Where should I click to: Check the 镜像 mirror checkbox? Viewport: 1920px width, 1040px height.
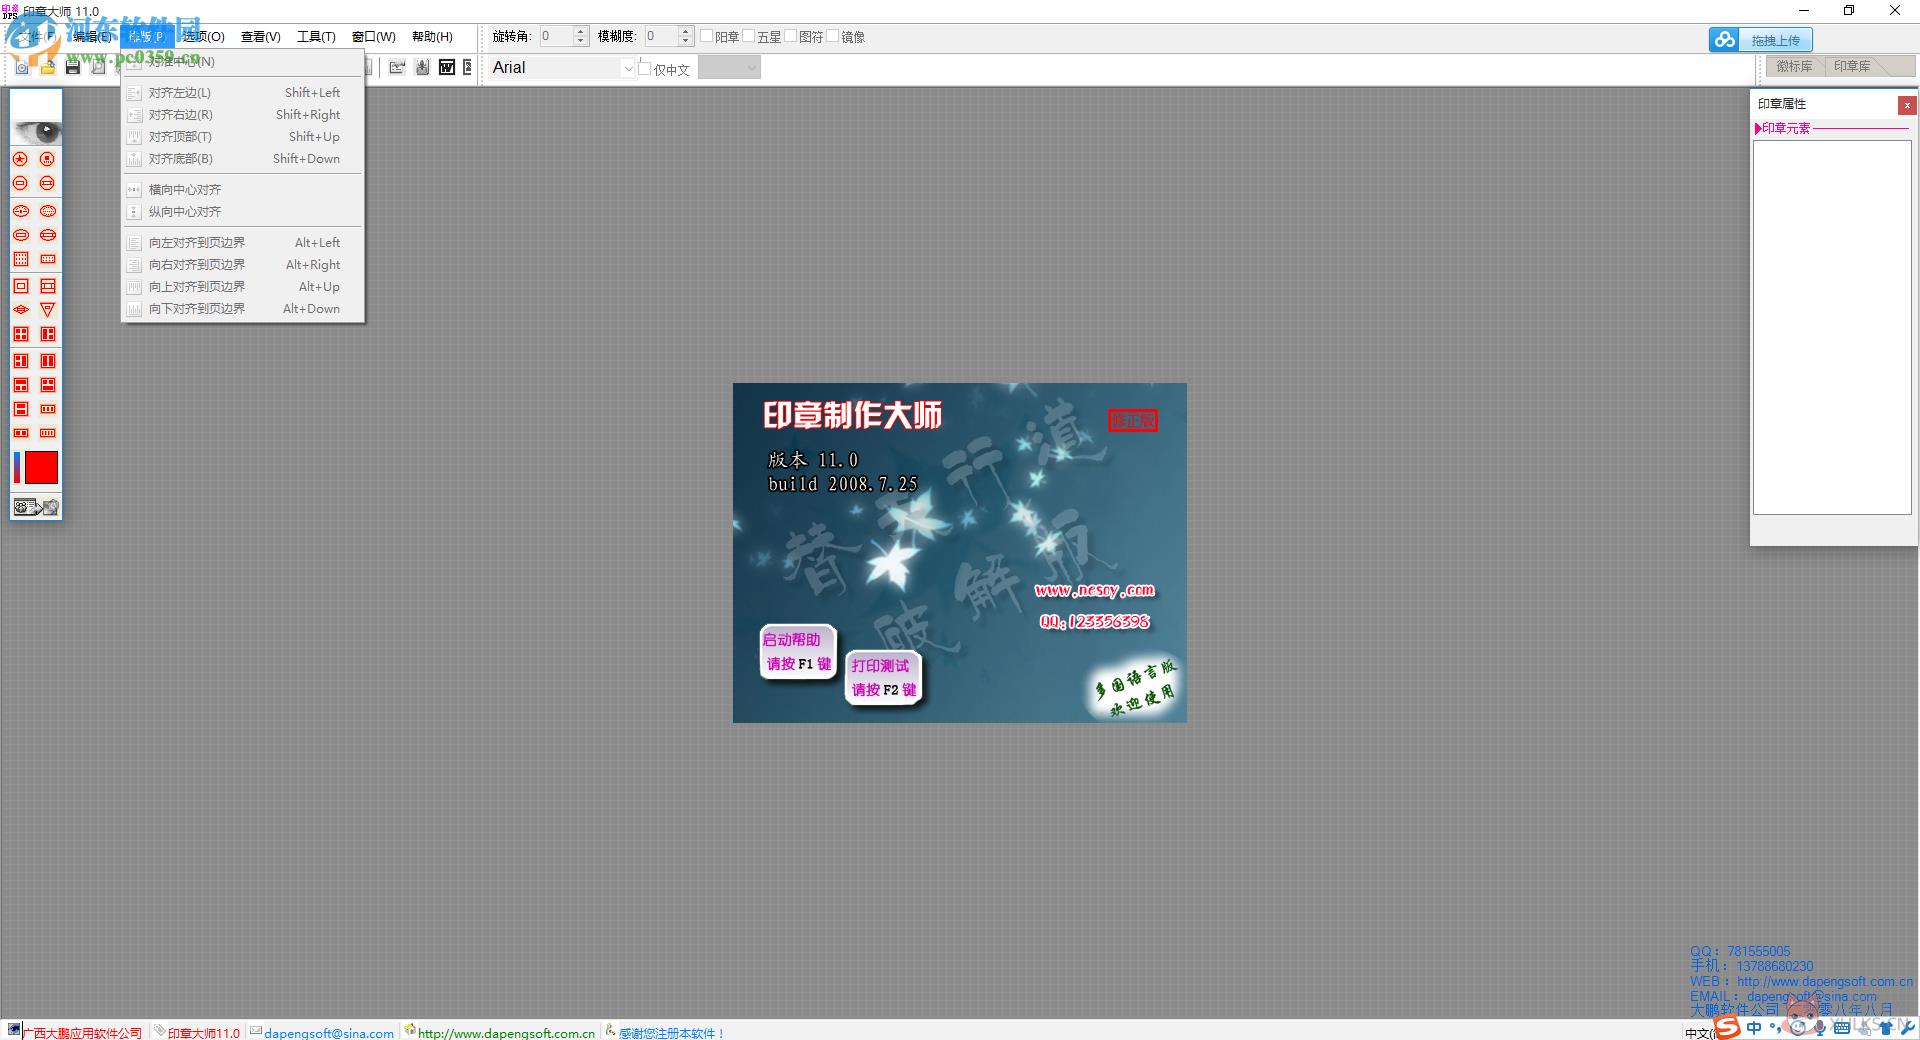pos(832,36)
